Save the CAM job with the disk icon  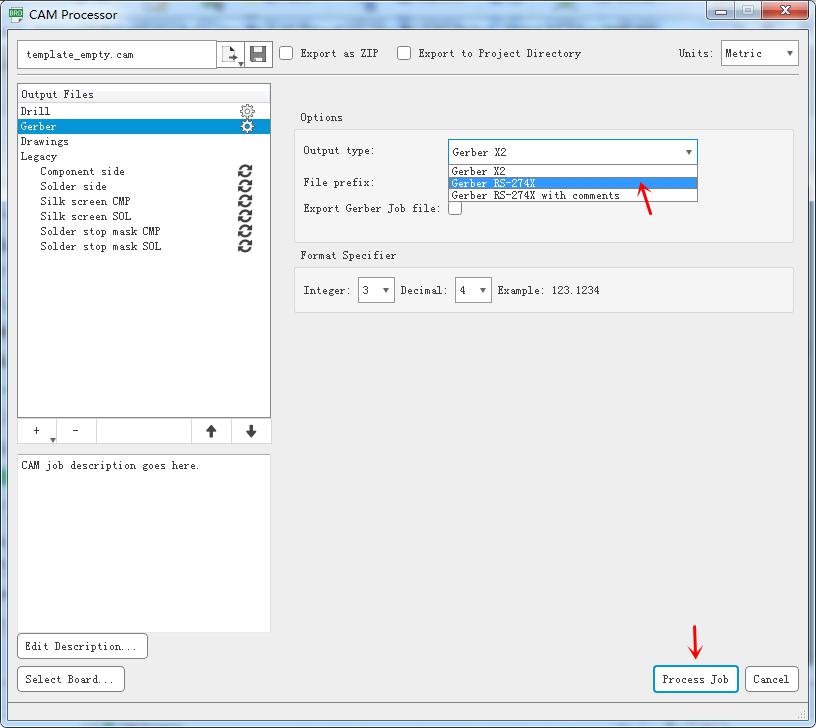258,54
